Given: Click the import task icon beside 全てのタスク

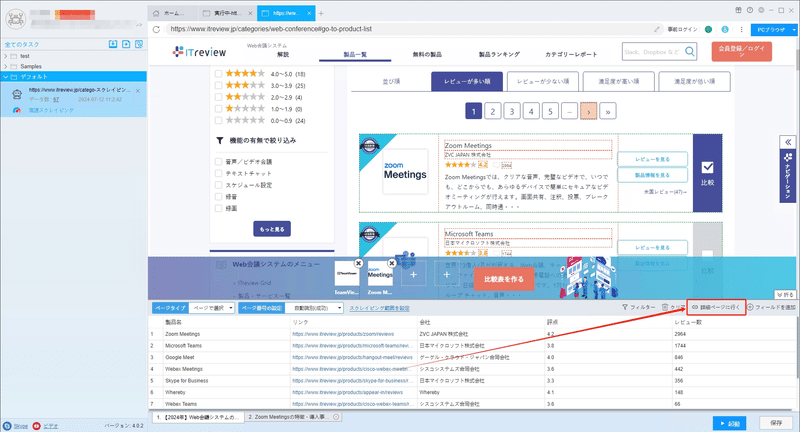Looking at the screenshot, I should tap(113, 44).
